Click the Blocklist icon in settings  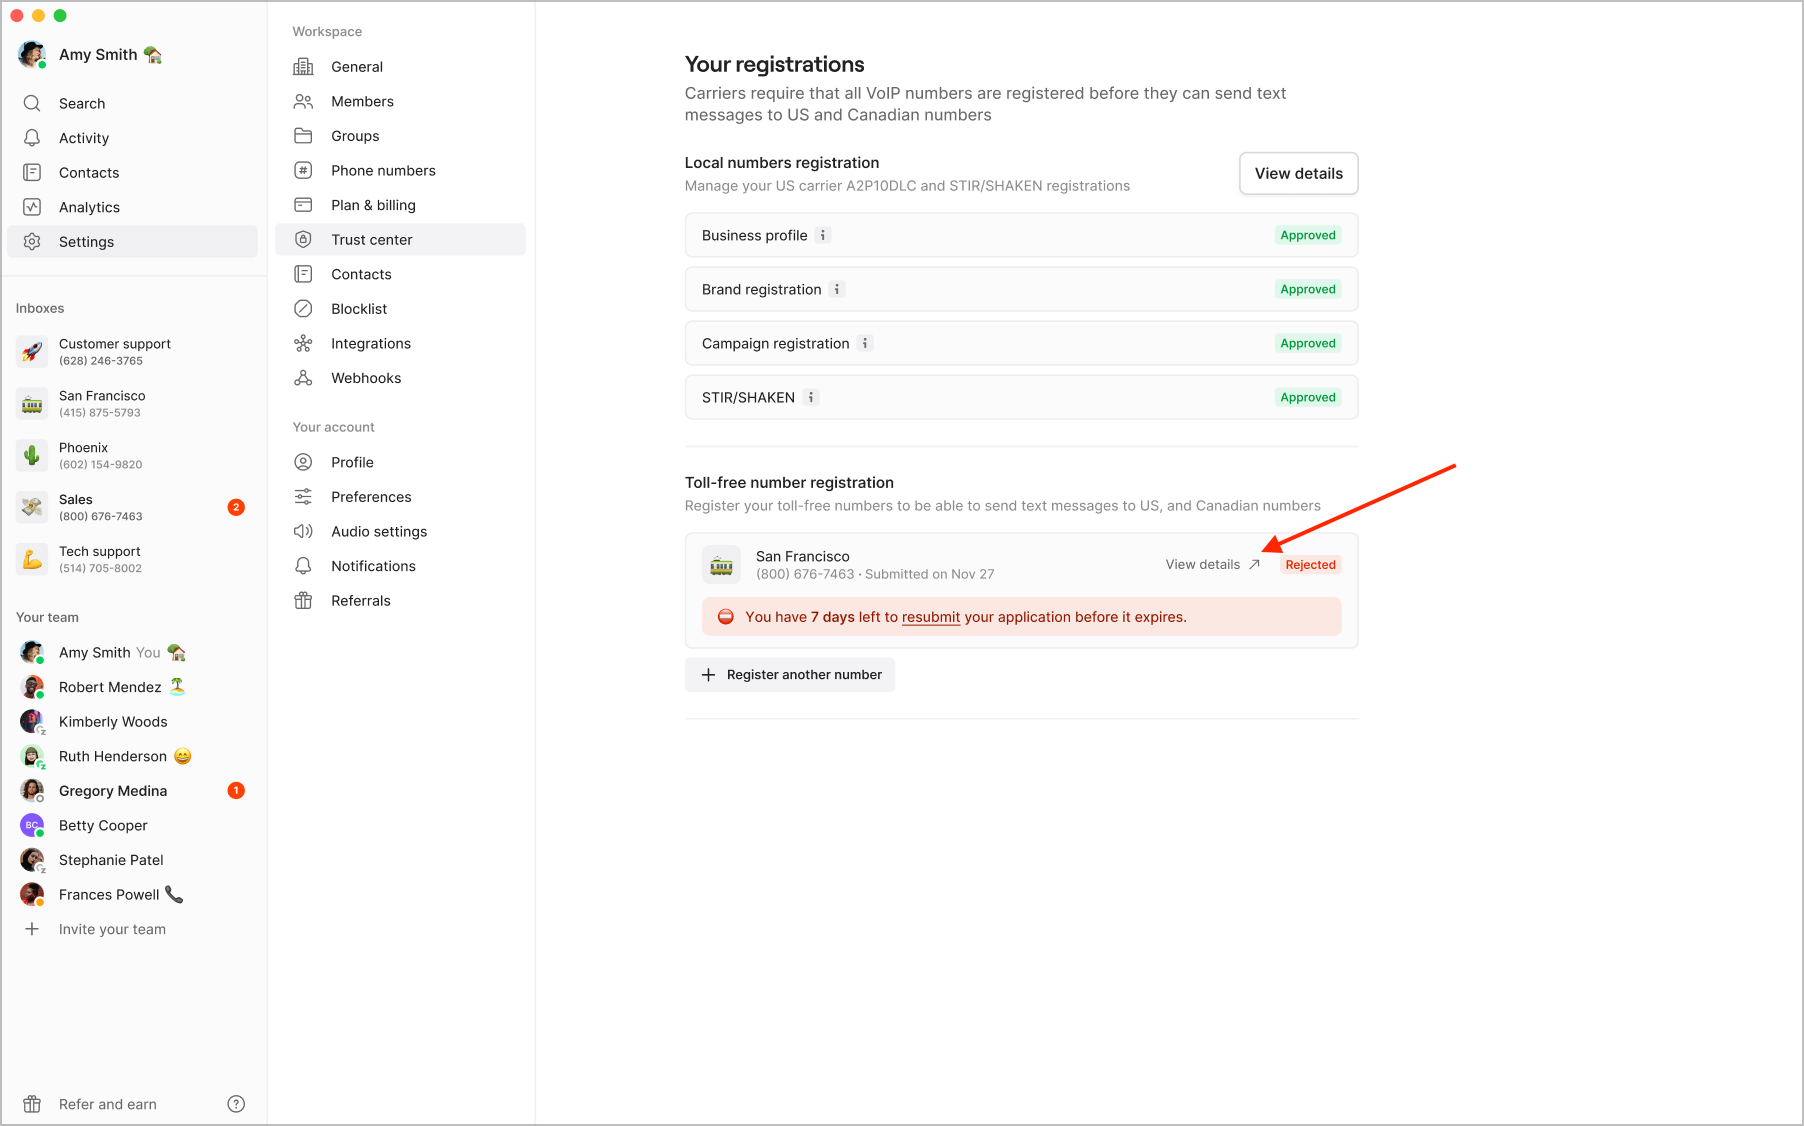[303, 309]
